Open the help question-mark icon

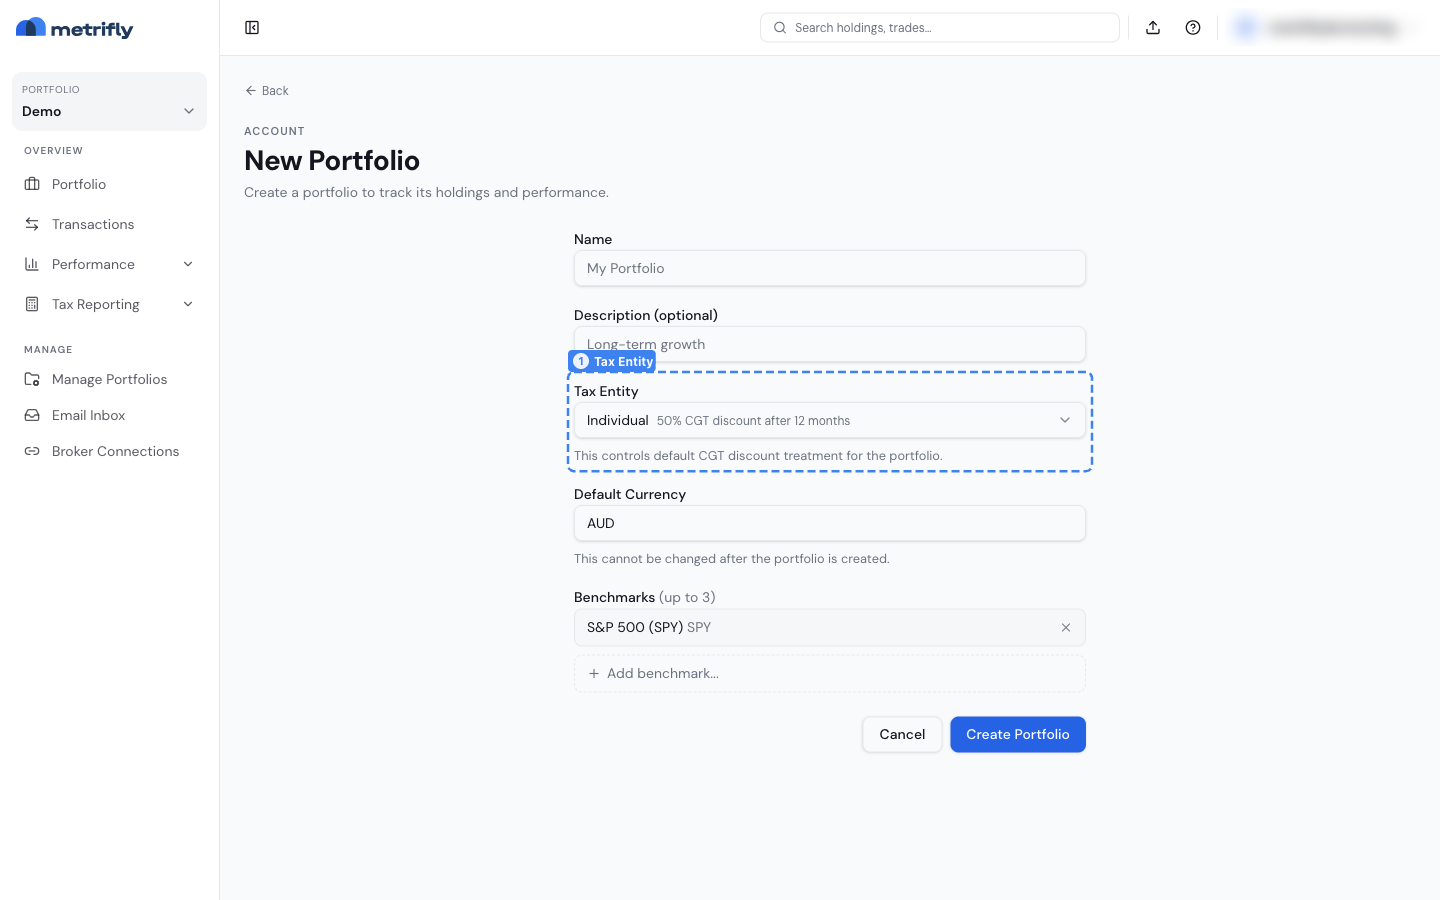pos(1193,28)
